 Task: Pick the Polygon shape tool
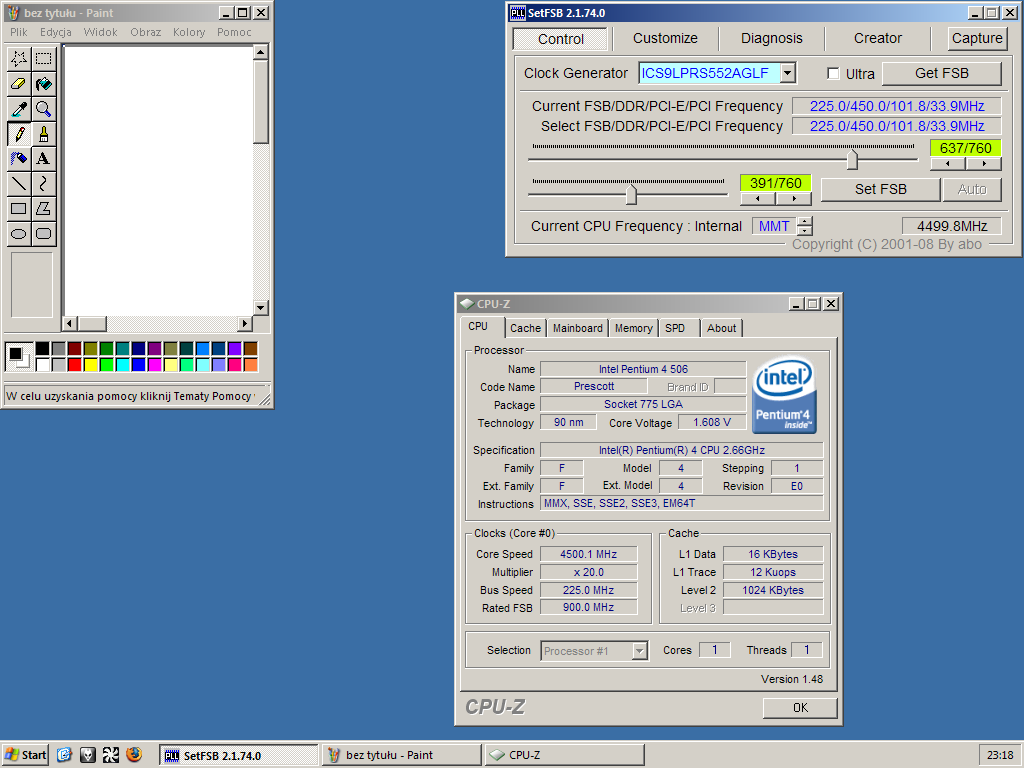pyautogui.click(x=44, y=209)
